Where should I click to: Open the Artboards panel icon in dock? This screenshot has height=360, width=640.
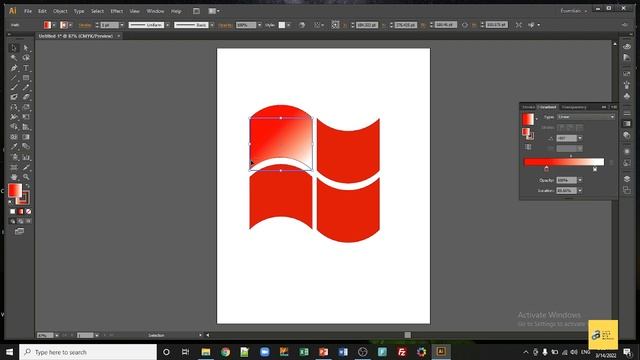[x=627, y=190]
